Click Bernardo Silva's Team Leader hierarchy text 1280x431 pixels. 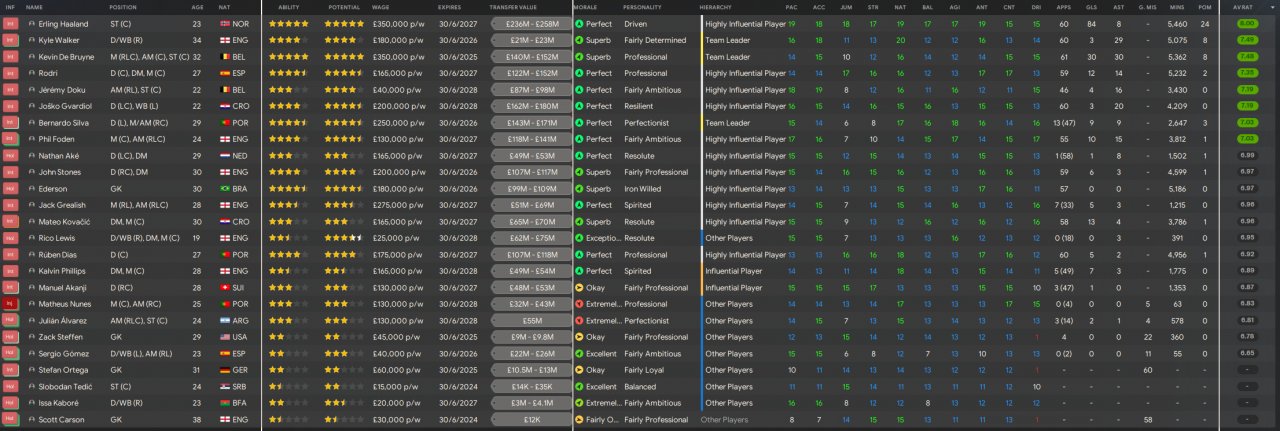(727, 122)
